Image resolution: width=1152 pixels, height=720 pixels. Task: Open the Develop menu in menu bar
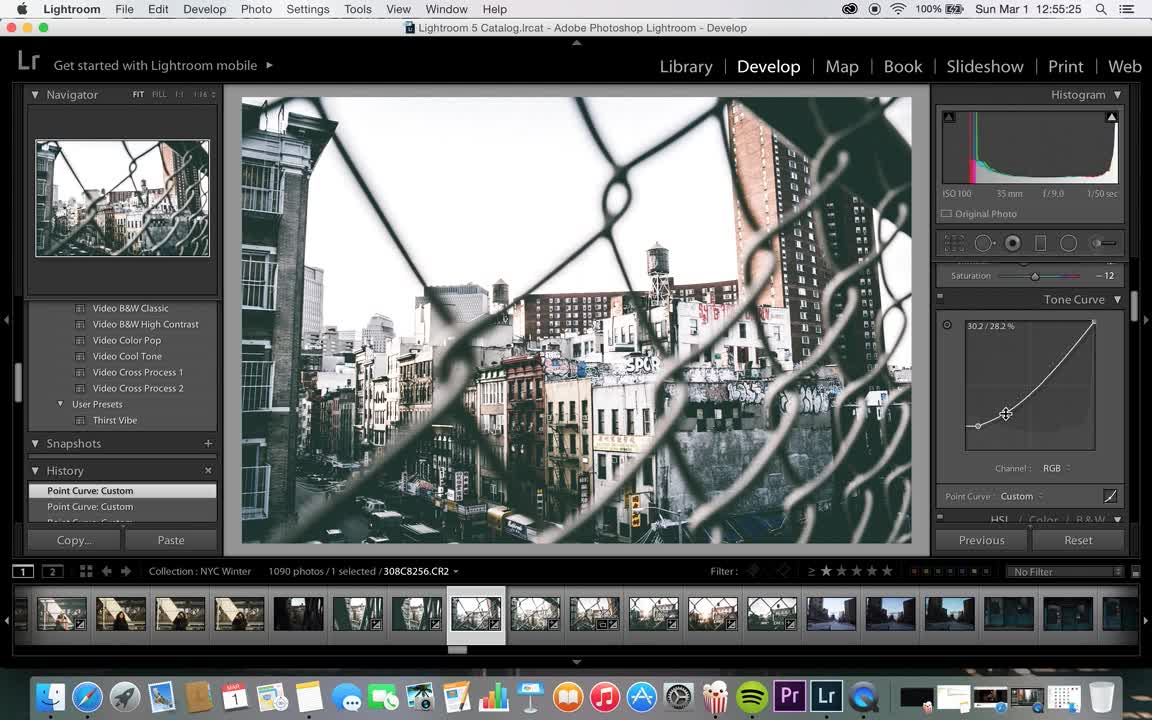(204, 9)
